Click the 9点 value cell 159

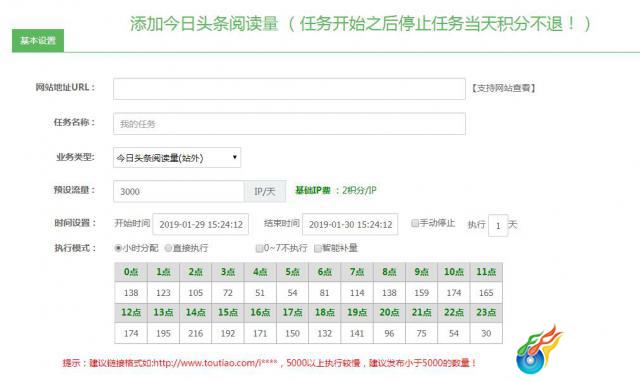pos(422,293)
